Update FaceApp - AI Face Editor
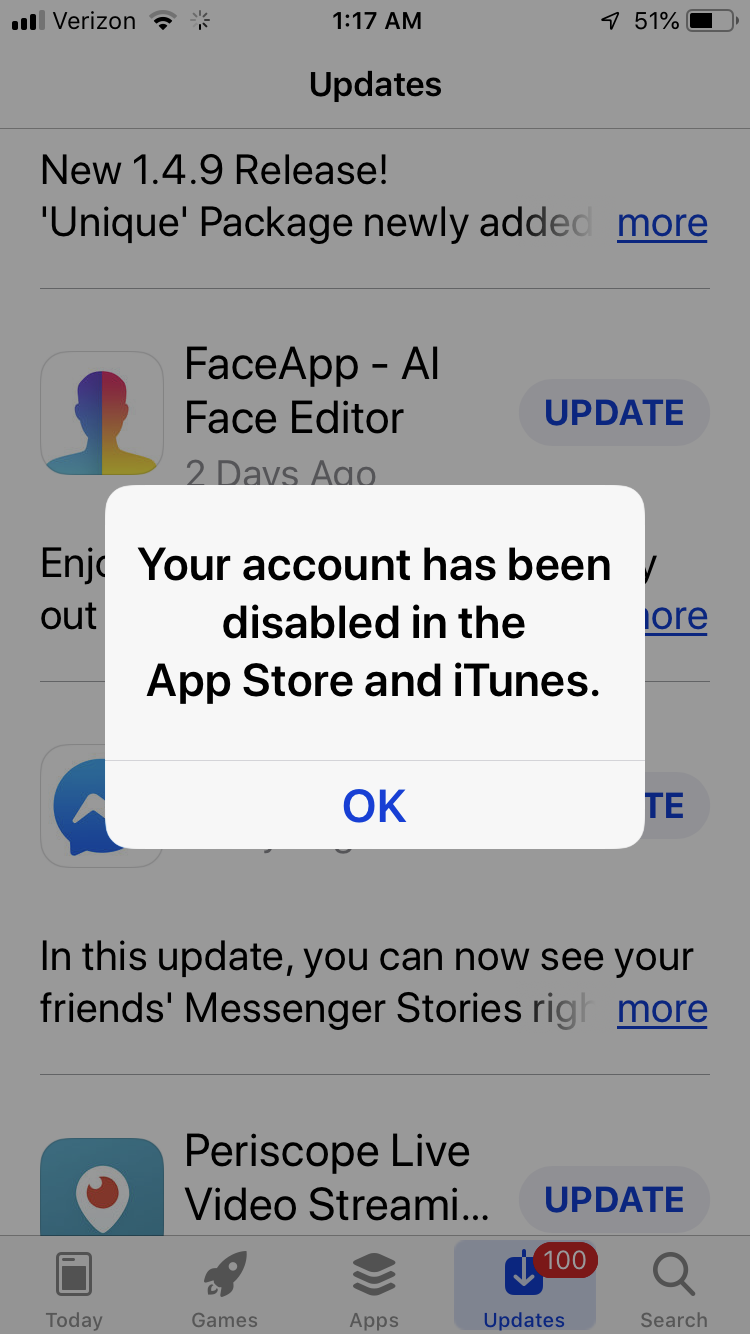 tap(614, 413)
